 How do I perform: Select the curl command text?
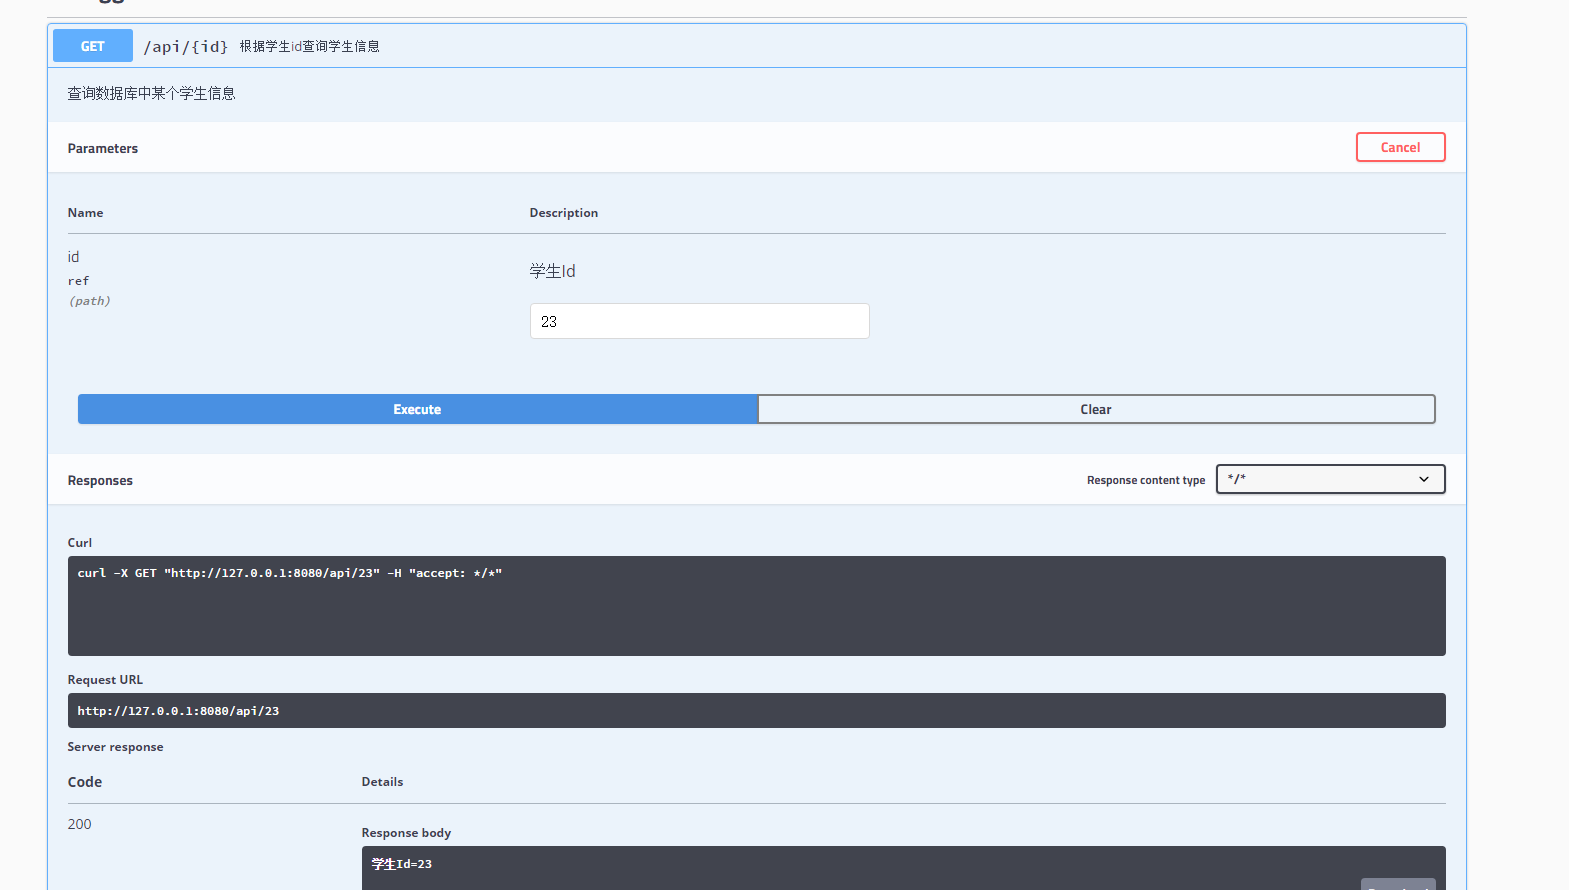click(290, 573)
